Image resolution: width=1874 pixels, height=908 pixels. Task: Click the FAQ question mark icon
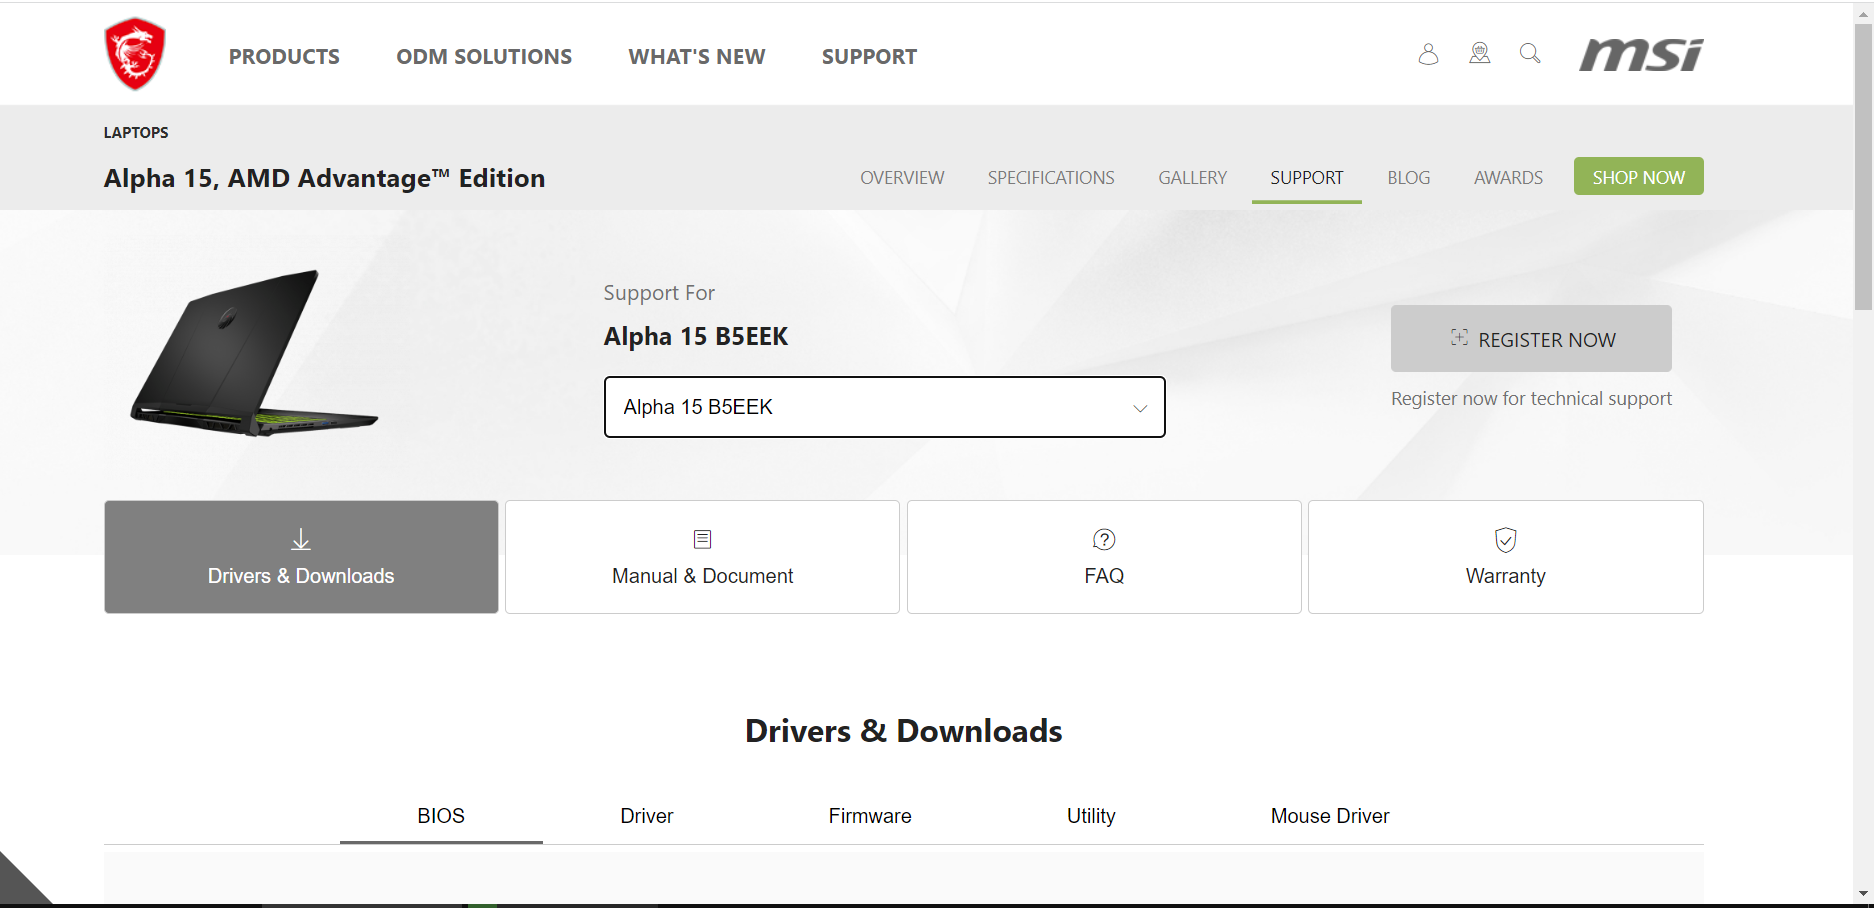(x=1104, y=540)
